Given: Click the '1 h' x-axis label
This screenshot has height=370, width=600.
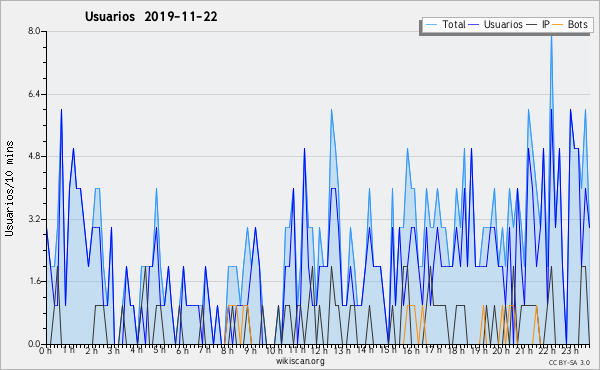Looking at the screenshot, I should tap(69, 350).
